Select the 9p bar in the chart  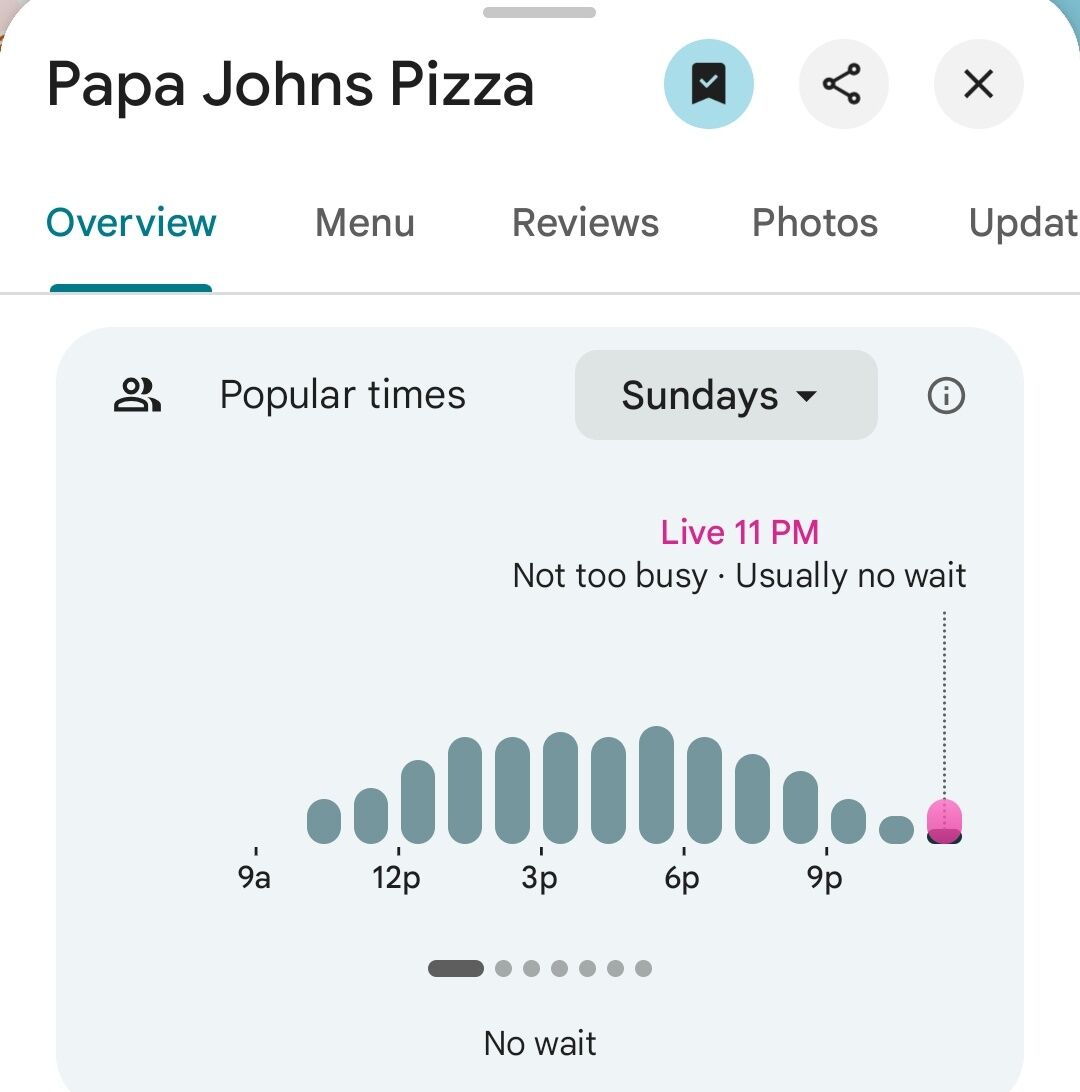(848, 822)
